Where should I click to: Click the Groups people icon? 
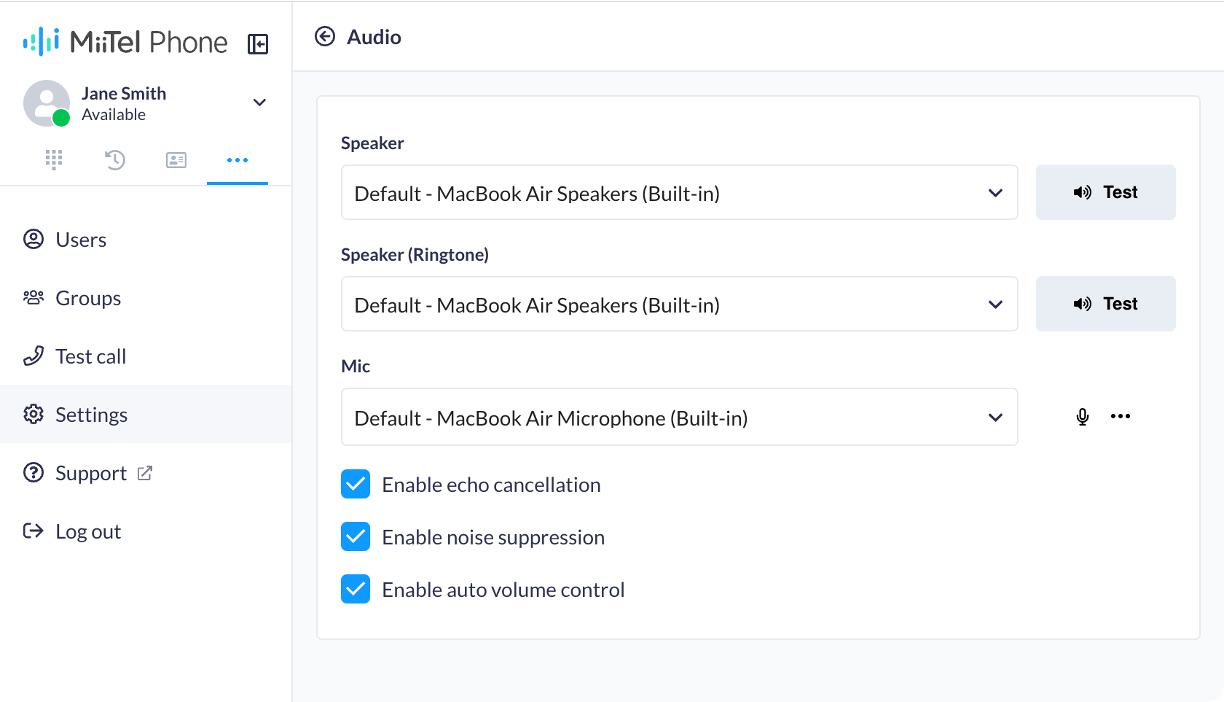tap(34, 297)
